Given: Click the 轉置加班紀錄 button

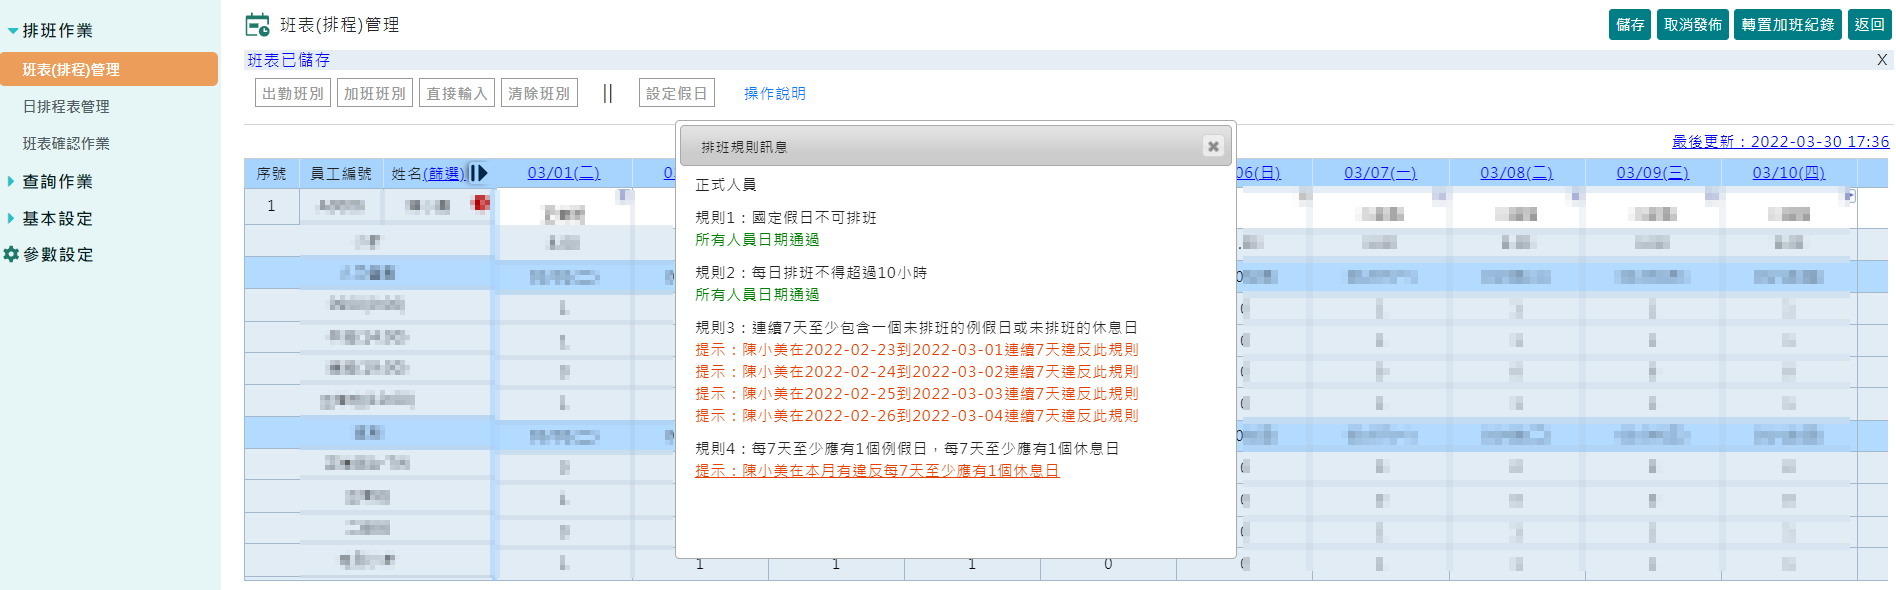Looking at the screenshot, I should 1787,25.
